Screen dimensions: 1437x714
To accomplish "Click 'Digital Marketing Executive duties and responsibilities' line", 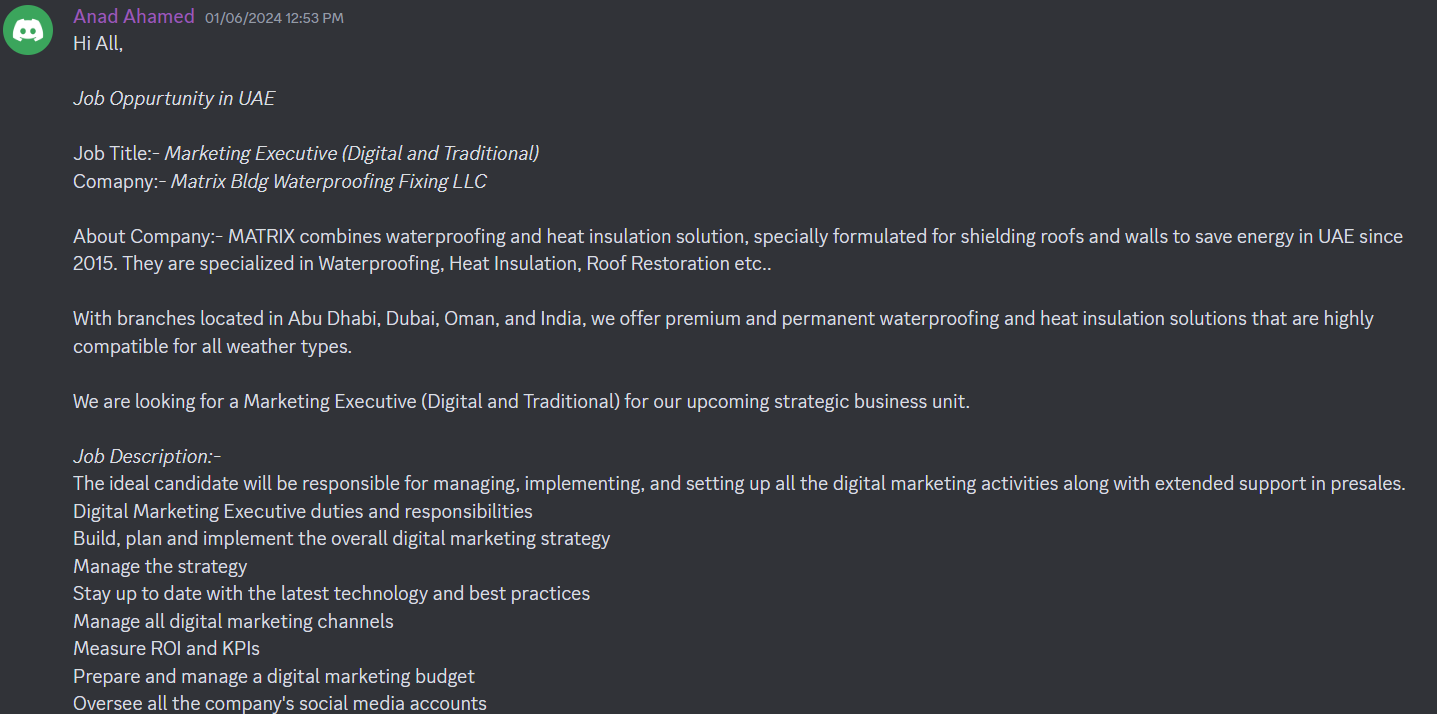I will pyautogui.click(x=303, y=512).
